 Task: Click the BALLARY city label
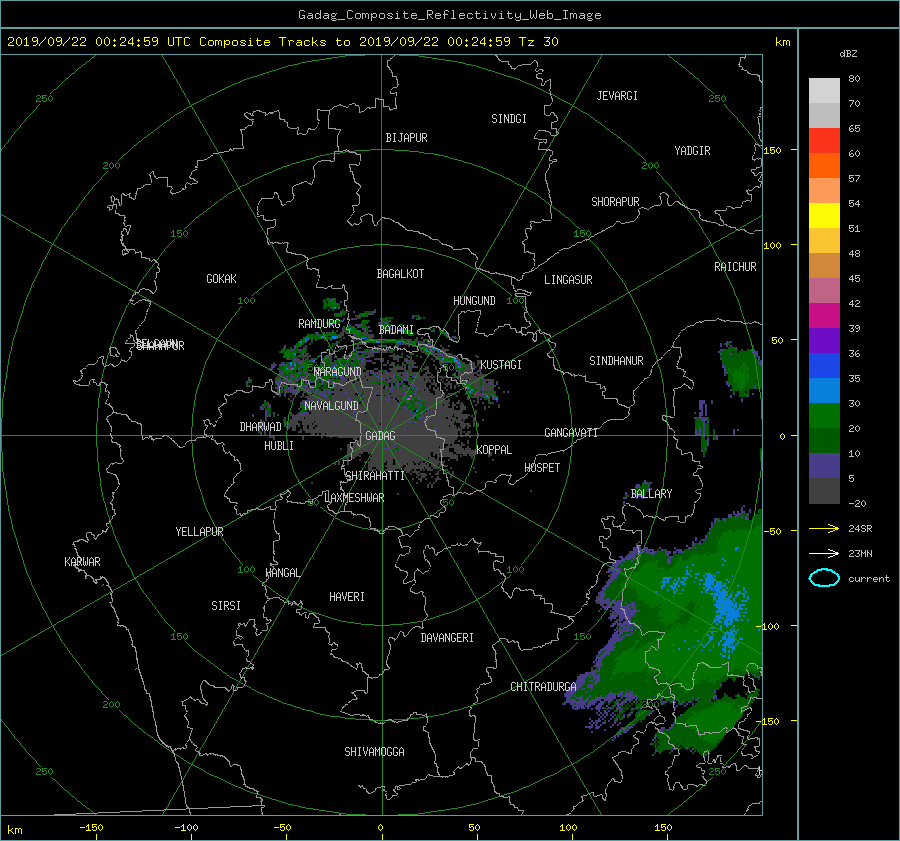[651, 494]
